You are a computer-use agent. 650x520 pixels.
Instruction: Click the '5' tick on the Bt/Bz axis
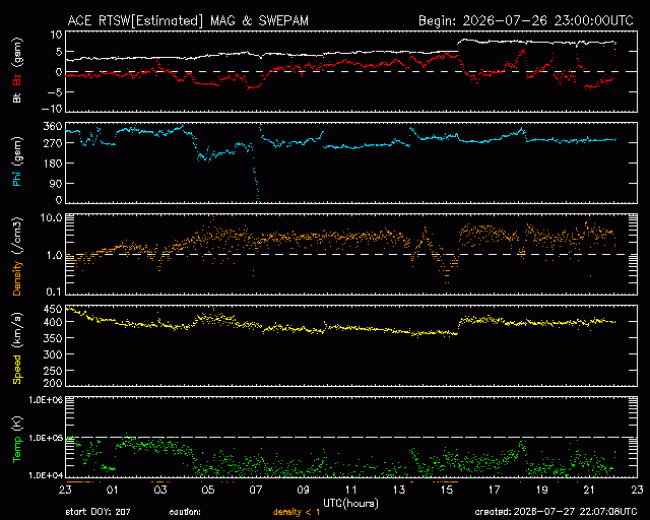click(59, 52)
